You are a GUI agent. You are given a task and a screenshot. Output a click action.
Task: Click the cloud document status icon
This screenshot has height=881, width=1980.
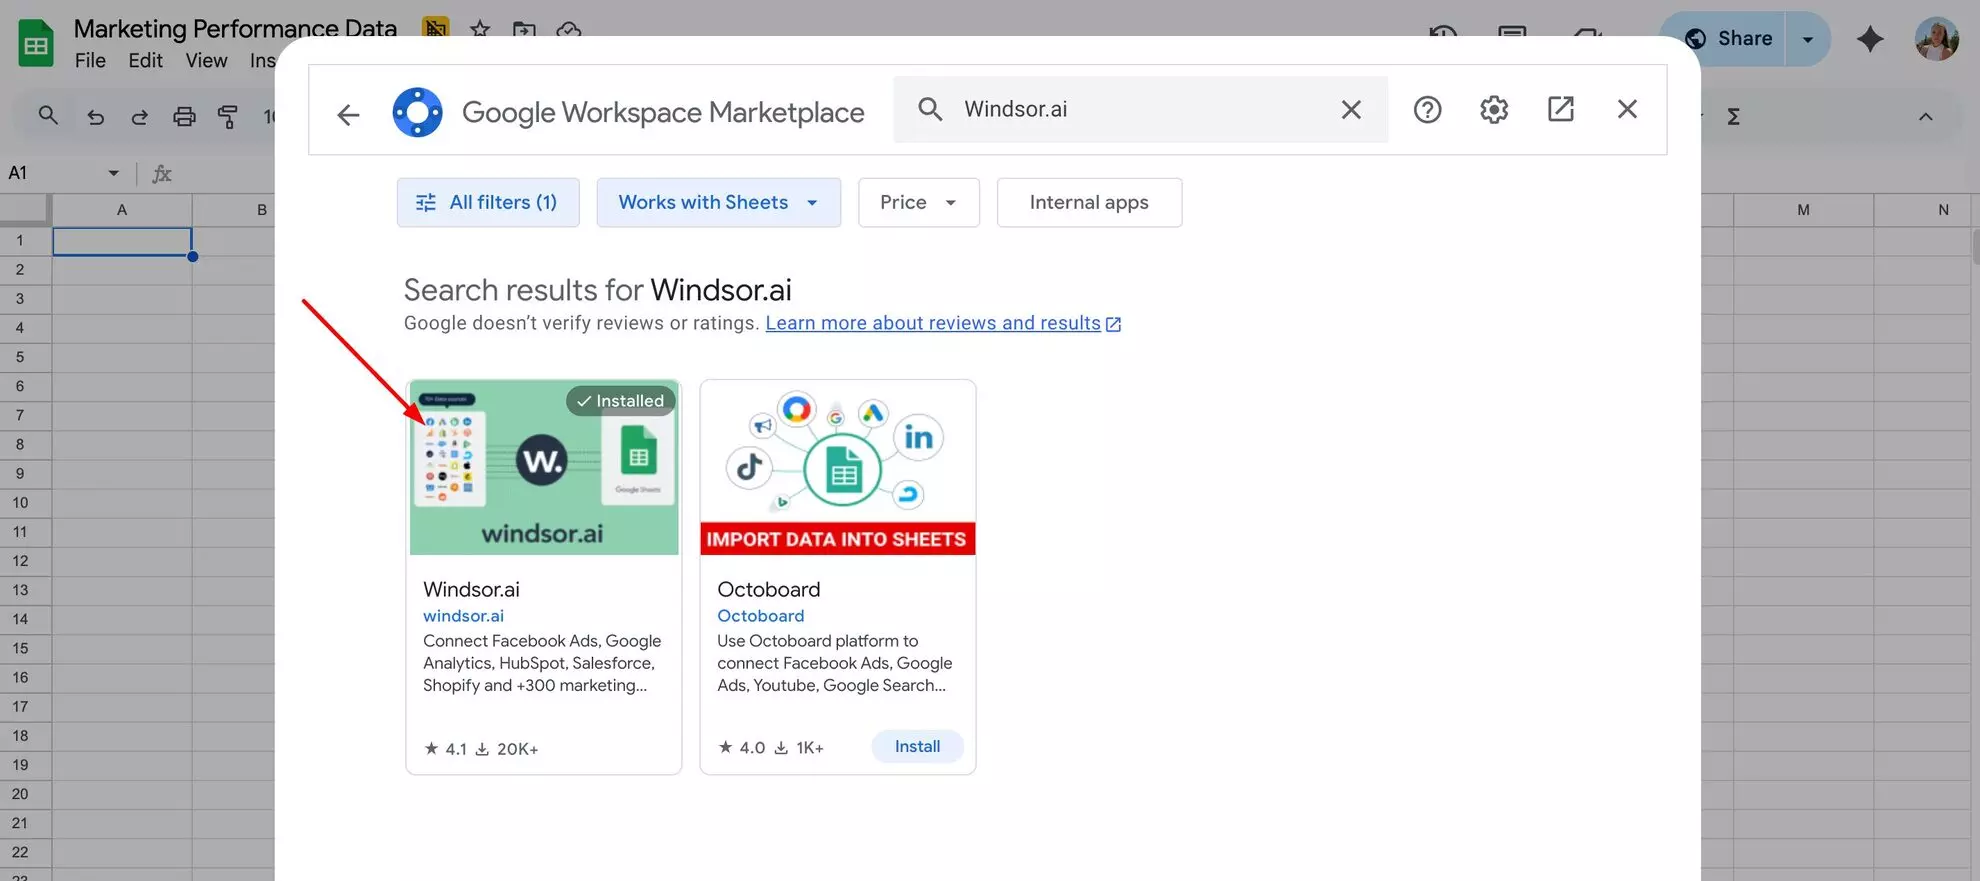point(568,29)
